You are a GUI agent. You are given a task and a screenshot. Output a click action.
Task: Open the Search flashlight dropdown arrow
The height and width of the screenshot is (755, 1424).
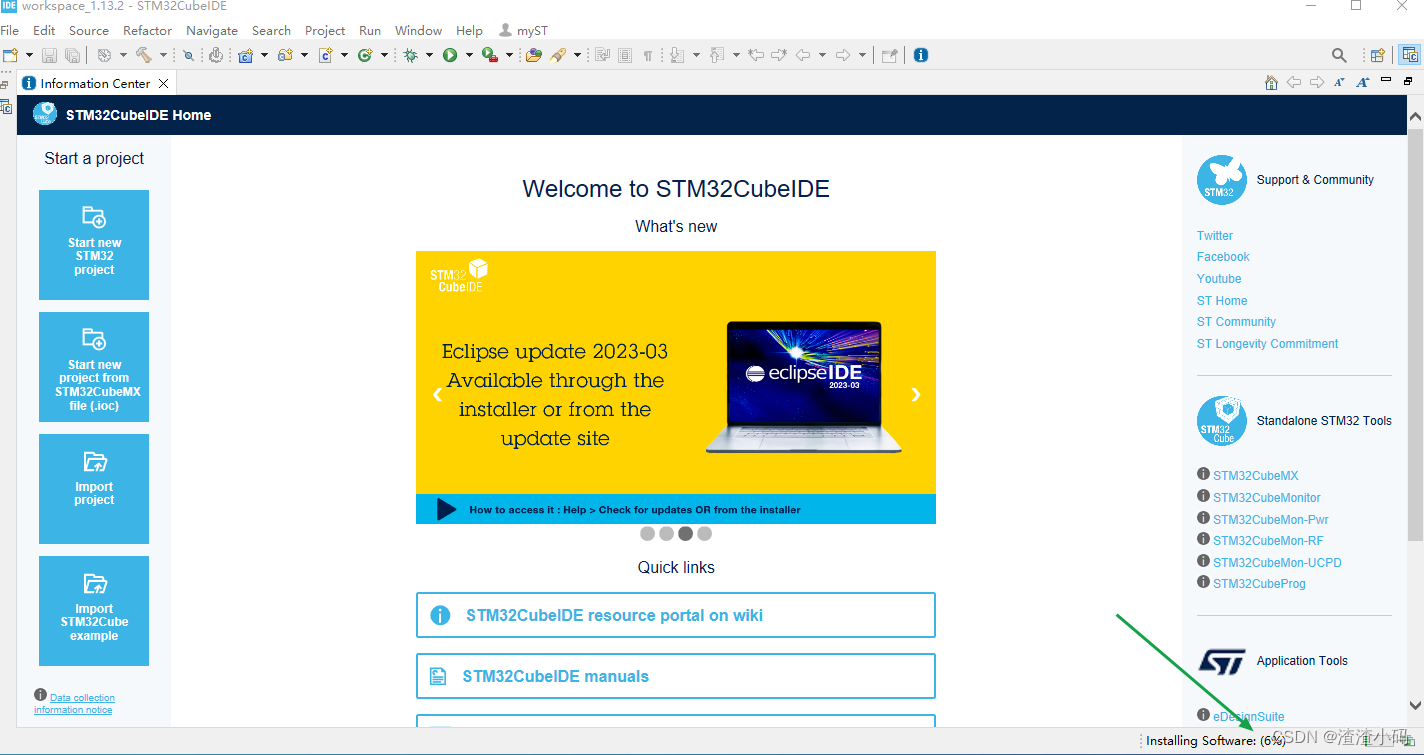coord(577,55)
